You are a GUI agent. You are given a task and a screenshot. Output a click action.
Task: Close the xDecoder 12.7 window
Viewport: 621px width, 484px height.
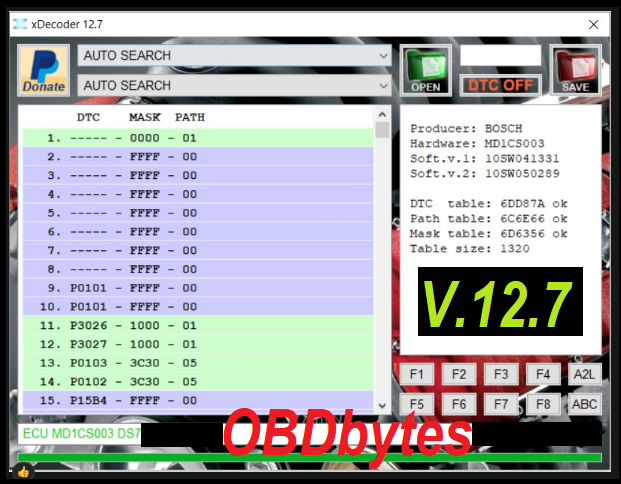593,25
